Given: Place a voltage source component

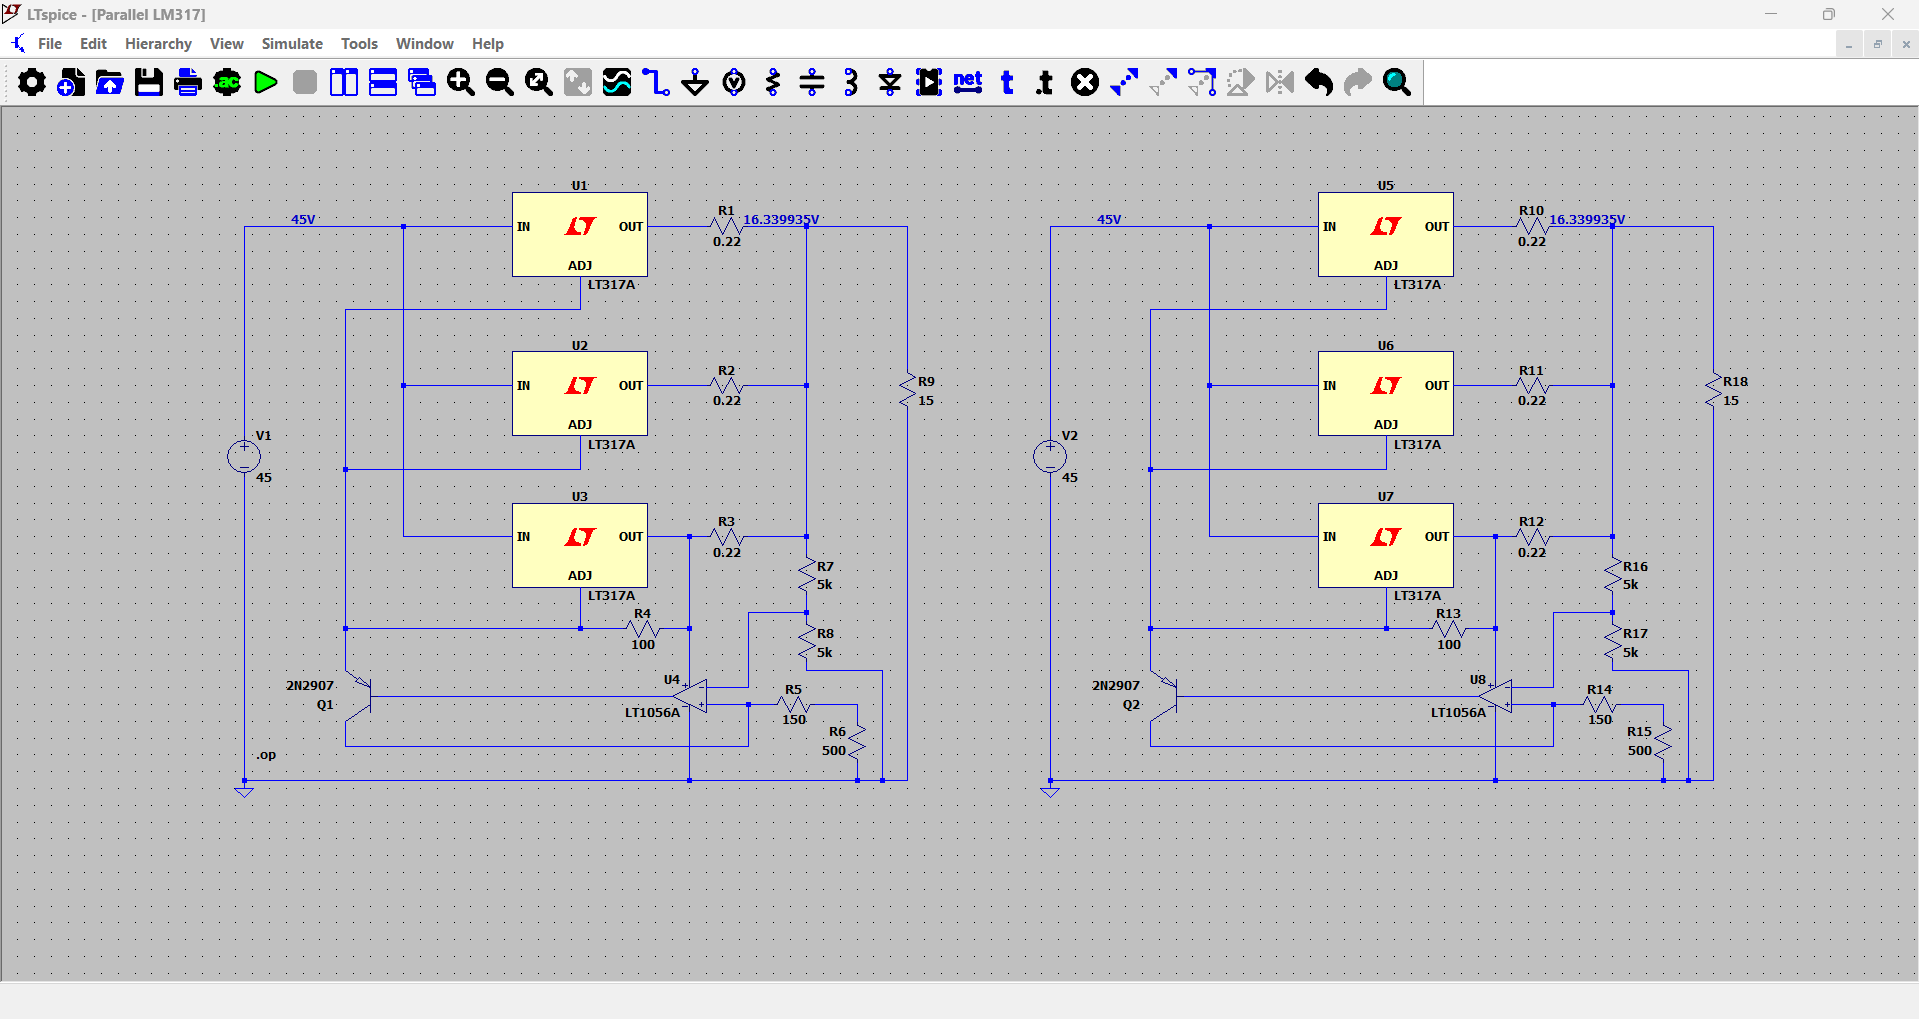Looking at the screenshot, I should [x=734, y=82].
